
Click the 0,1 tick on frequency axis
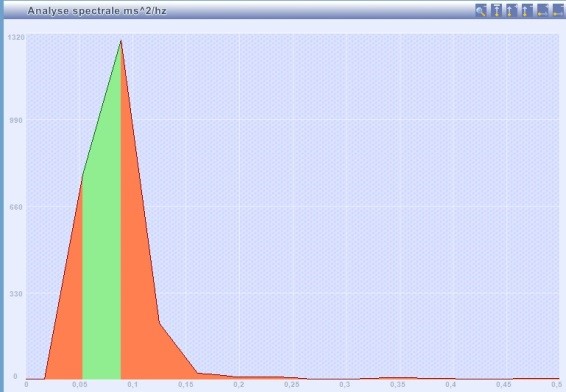tap(132, 385)
